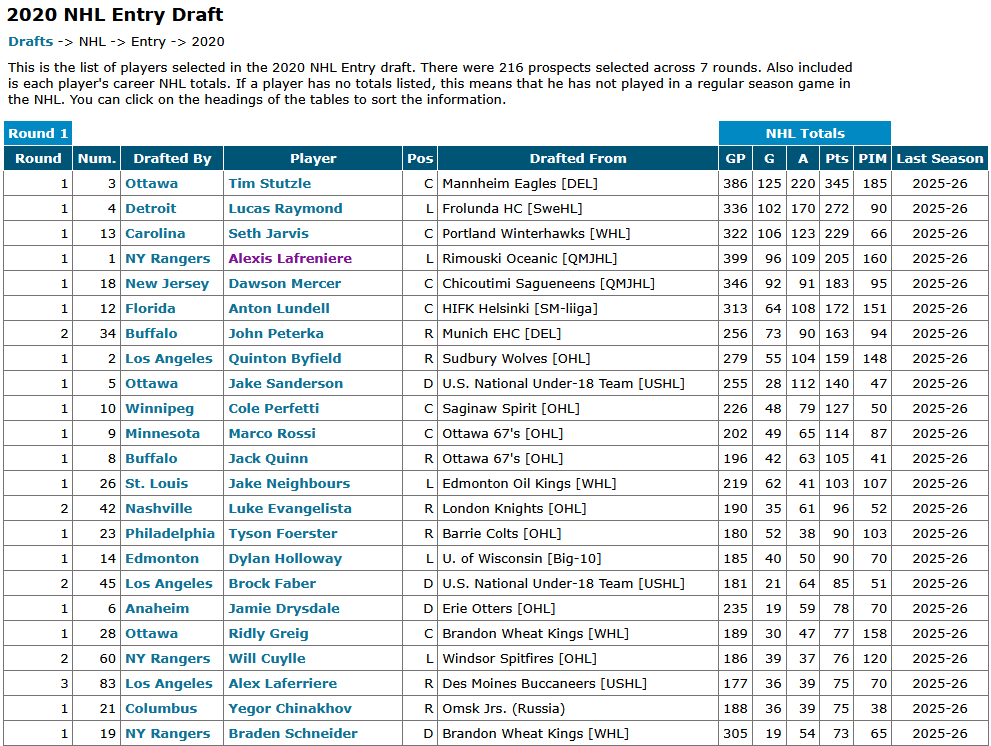The height and width of the screenshot is (746, 991).
Task: Open Tim Stutzle player page
Action: coord(269,183)
